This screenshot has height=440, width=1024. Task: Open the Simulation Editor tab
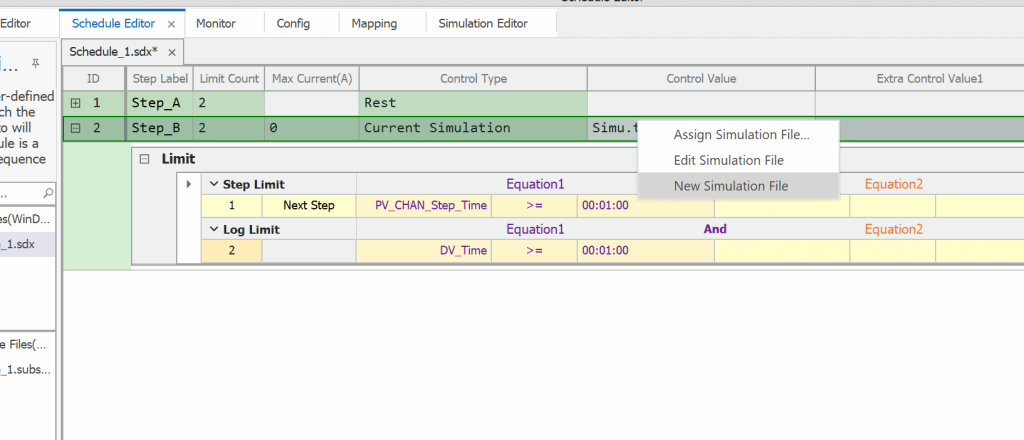483,24
